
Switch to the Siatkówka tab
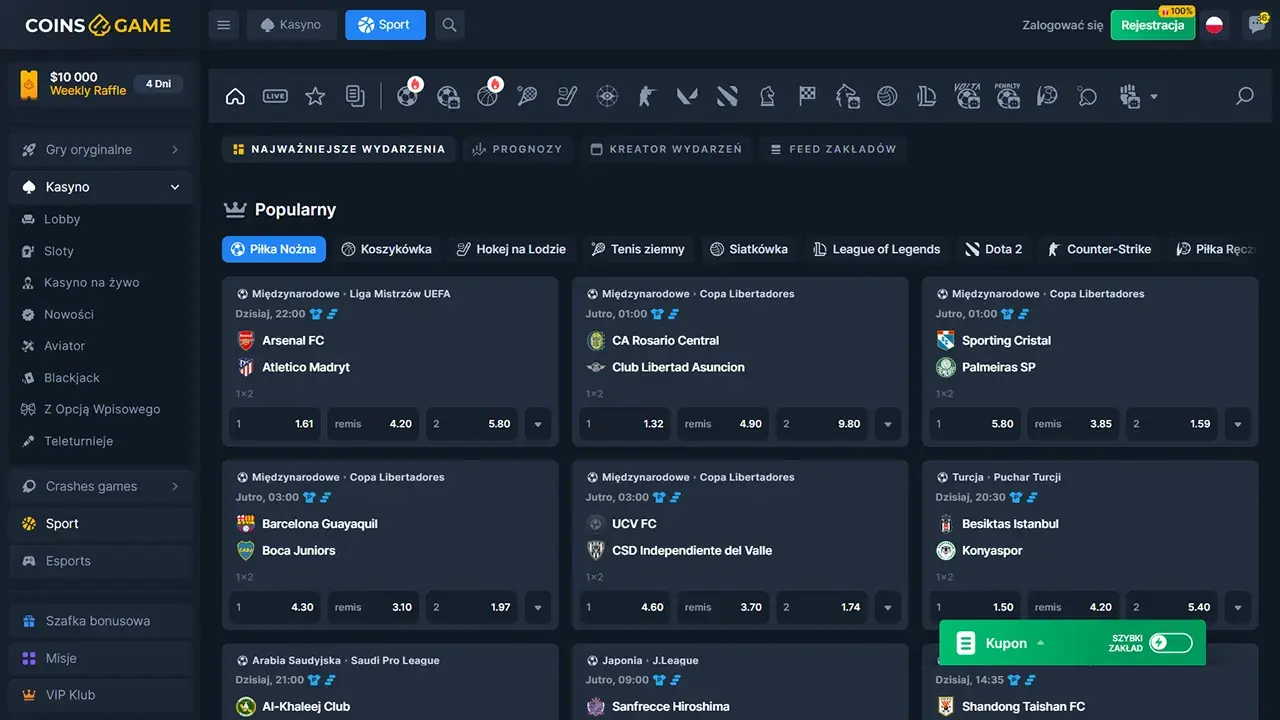tap(749, 249)
